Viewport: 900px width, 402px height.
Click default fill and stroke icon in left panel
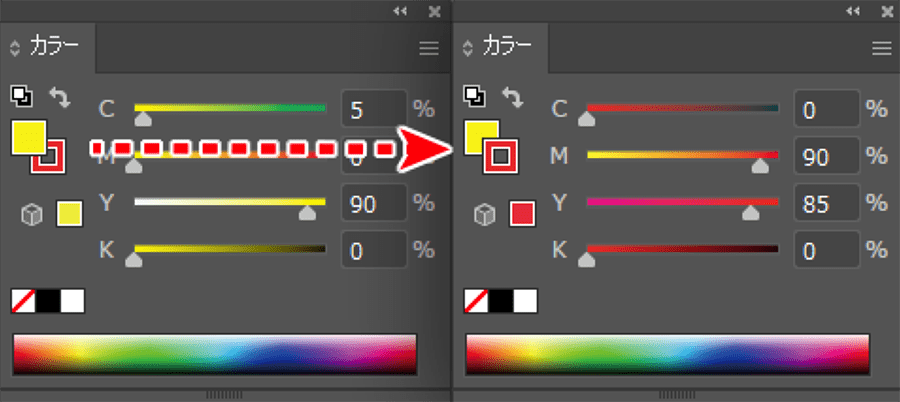pyautogui.click(x=22, y=96)
